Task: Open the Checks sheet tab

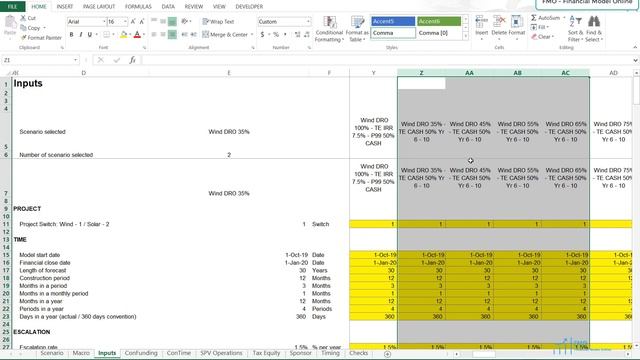Action: pos(358,353)
